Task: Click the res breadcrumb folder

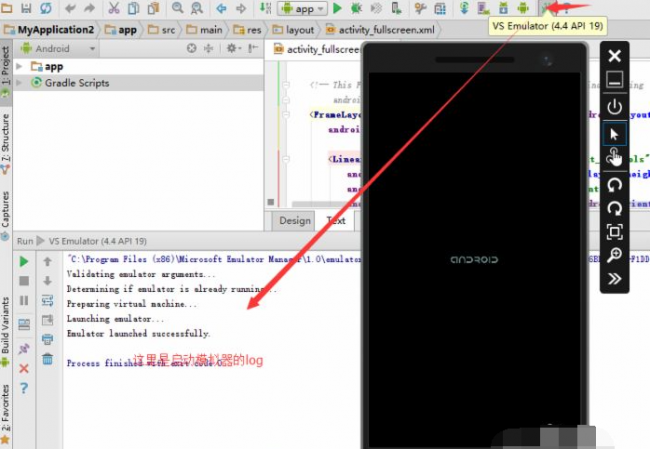Action: pos(247,30)
